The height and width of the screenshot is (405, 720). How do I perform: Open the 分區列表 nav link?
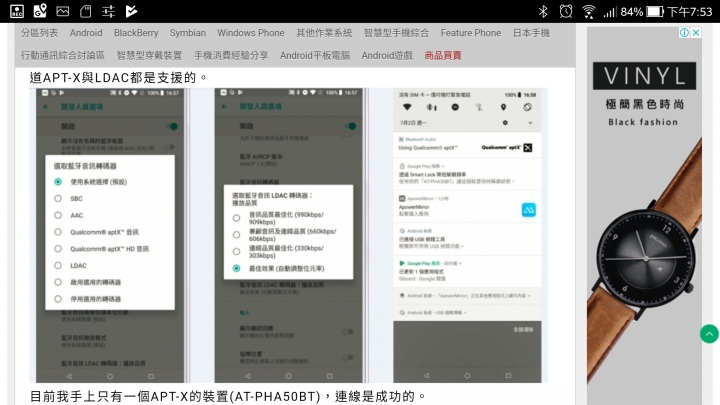(39, 33)
